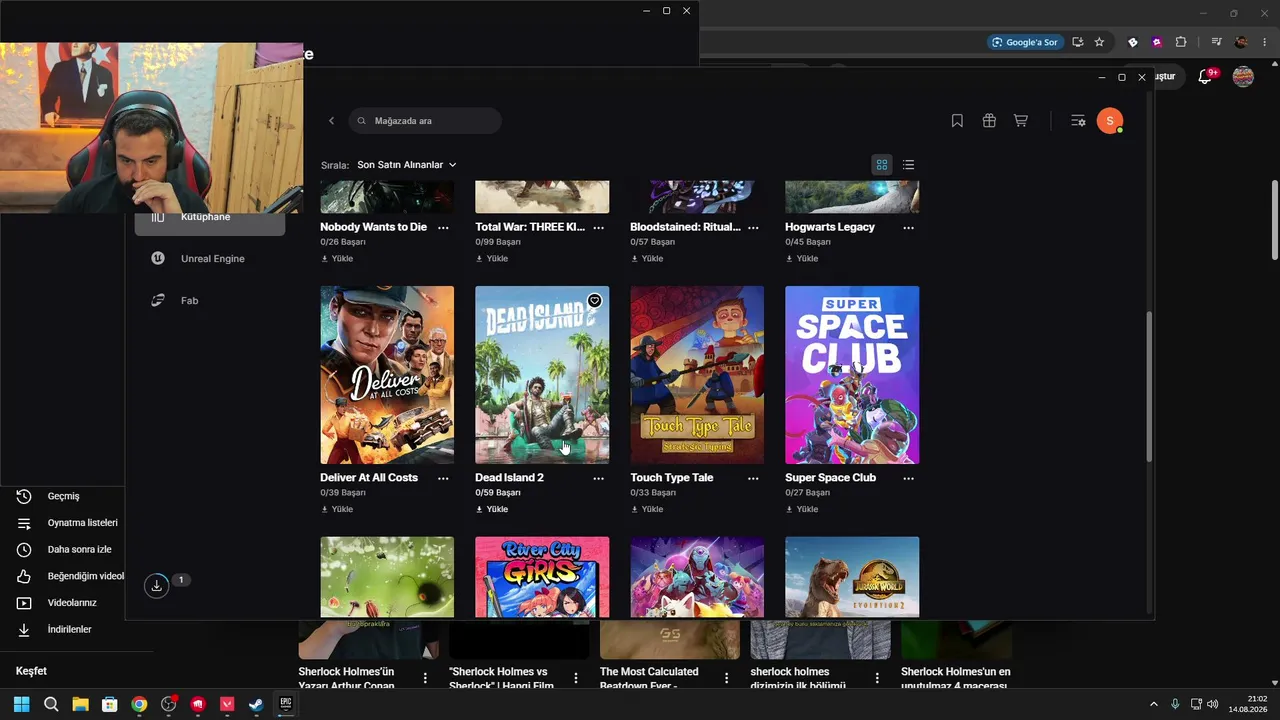Install Super Space Club via Yükle
Image resolution: width=1280 pixels, height=720 pixels.
(802, 510)
